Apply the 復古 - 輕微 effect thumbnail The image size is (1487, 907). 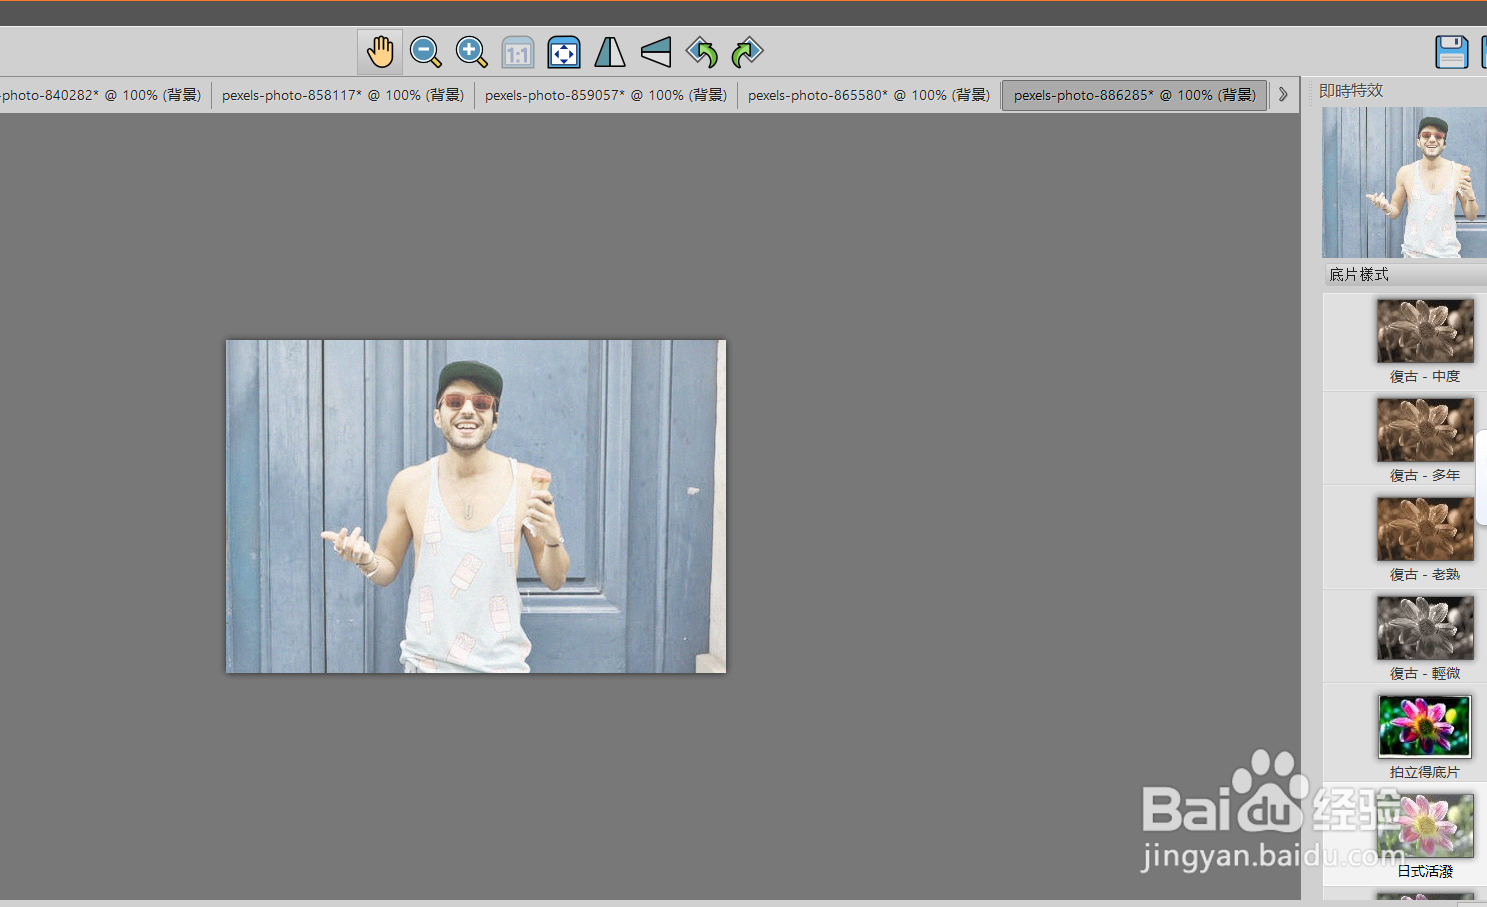click(1425, 628)
